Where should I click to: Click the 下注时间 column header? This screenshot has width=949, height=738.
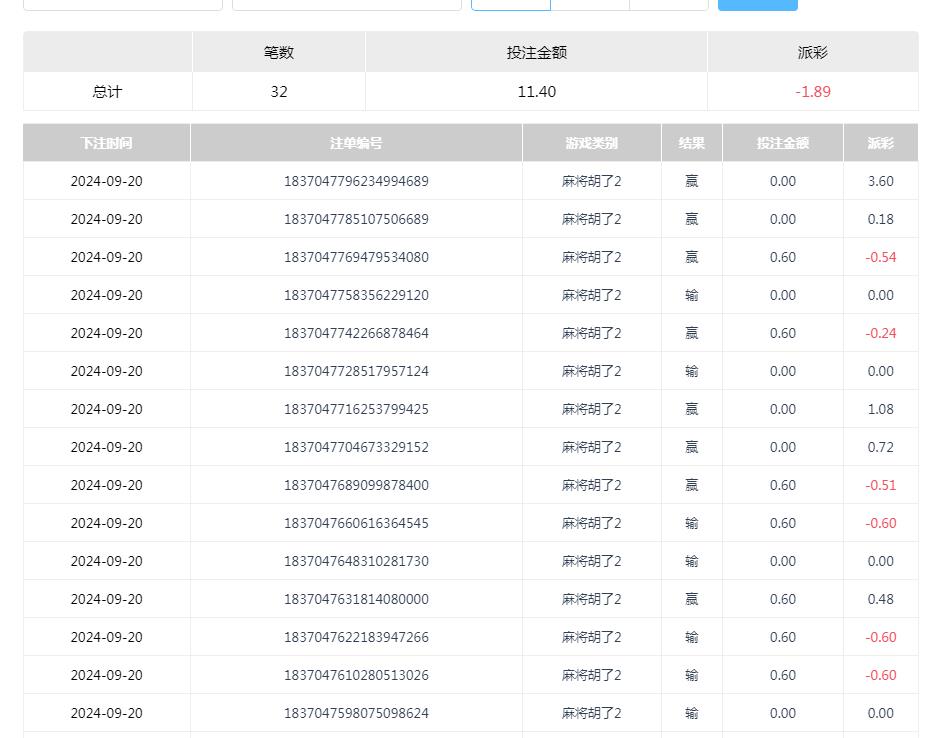(x=107, y=143)
